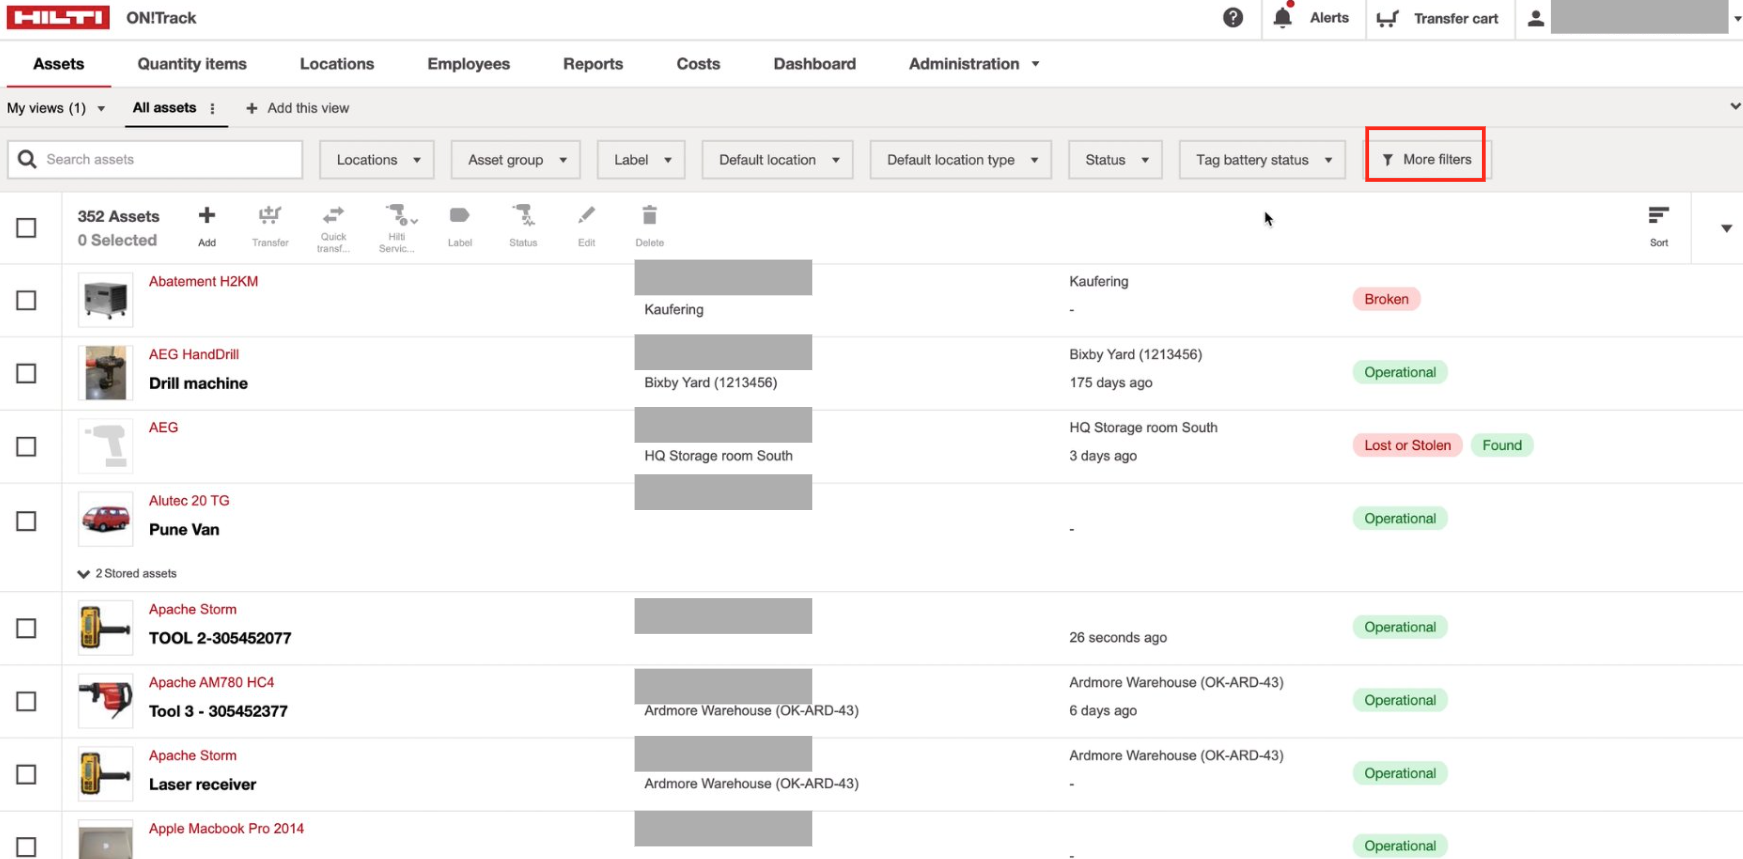Screen dimensions: 1743x859
Task: Switch to the Costs tab
Action: (698, 64)
